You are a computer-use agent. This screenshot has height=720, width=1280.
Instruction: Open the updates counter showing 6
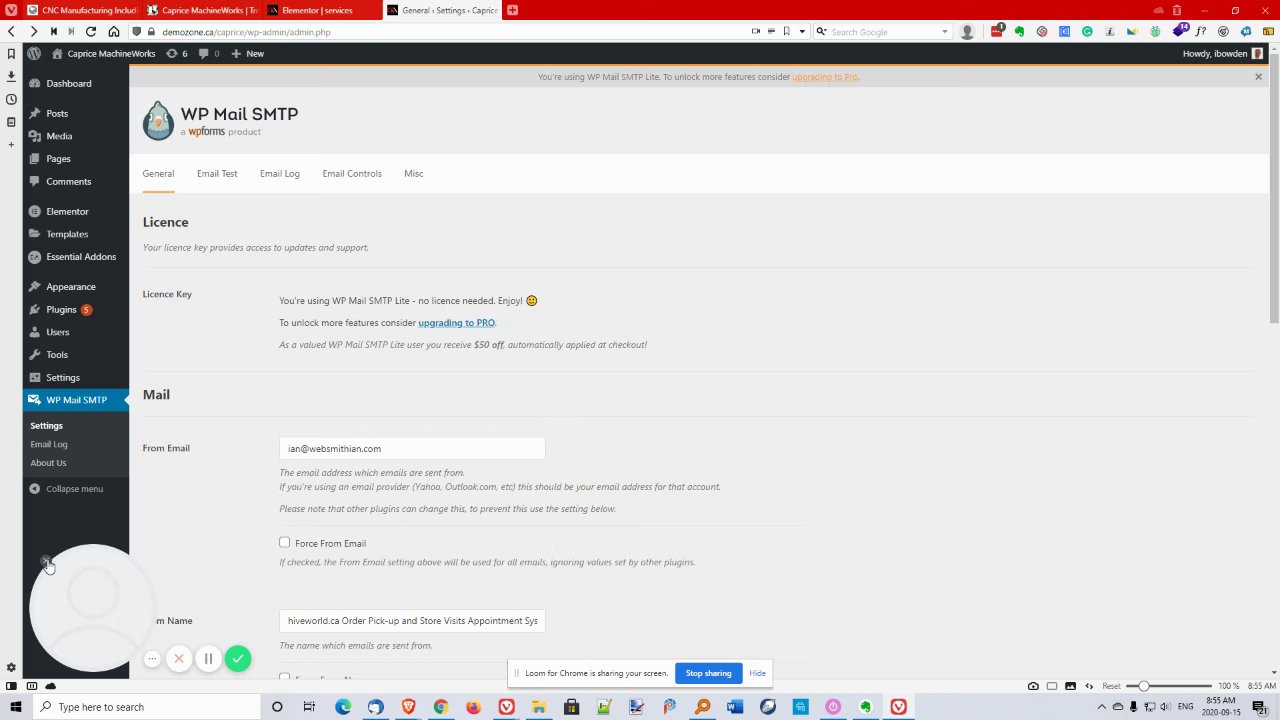point(177,53)
